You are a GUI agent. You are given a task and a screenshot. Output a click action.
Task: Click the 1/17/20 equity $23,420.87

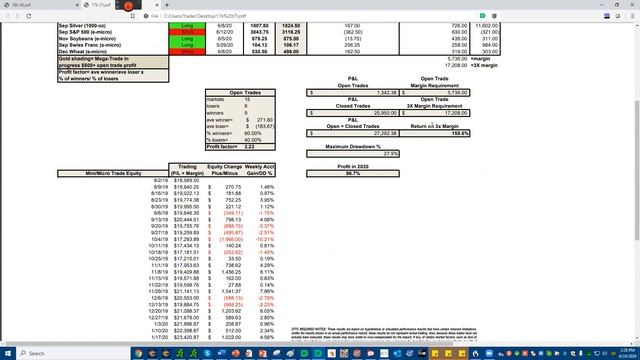187,337
